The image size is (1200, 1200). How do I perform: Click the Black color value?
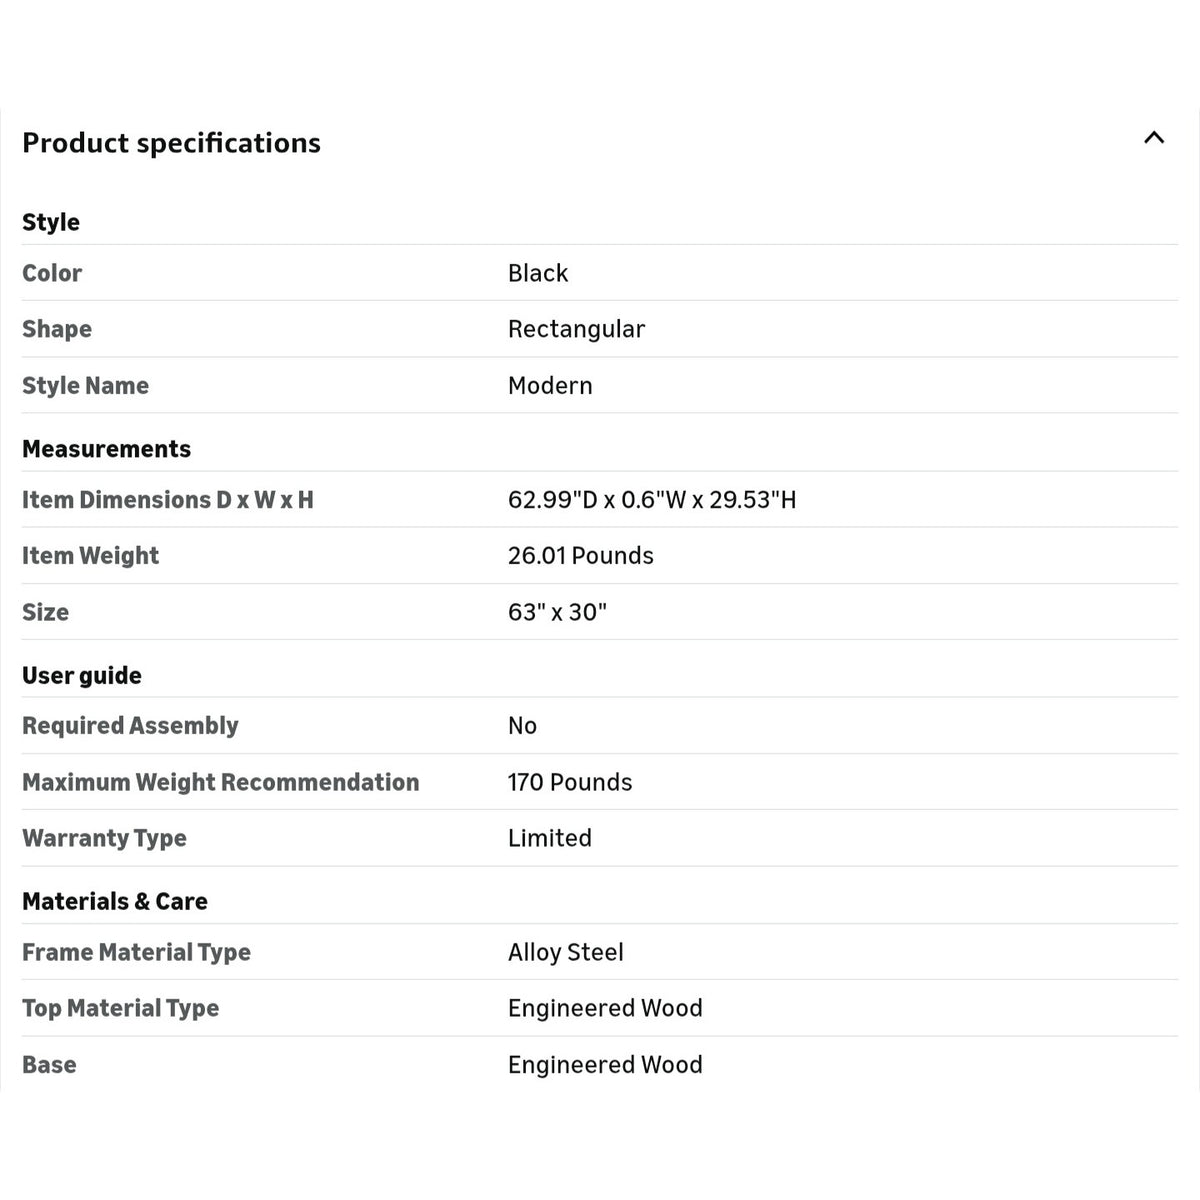(x=538, y=273)
